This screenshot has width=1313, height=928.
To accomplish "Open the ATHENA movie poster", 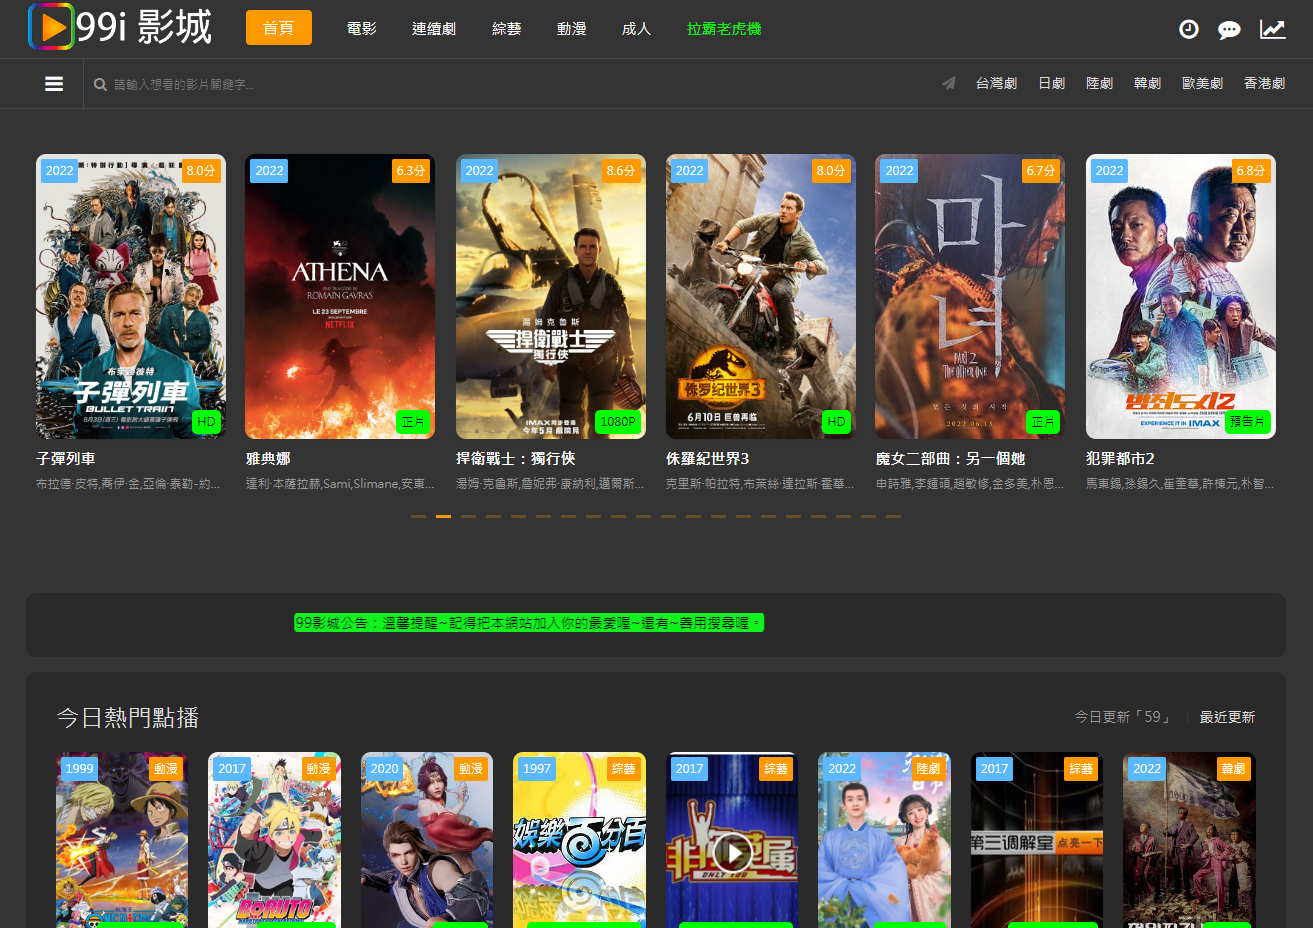I will [340, 296].
